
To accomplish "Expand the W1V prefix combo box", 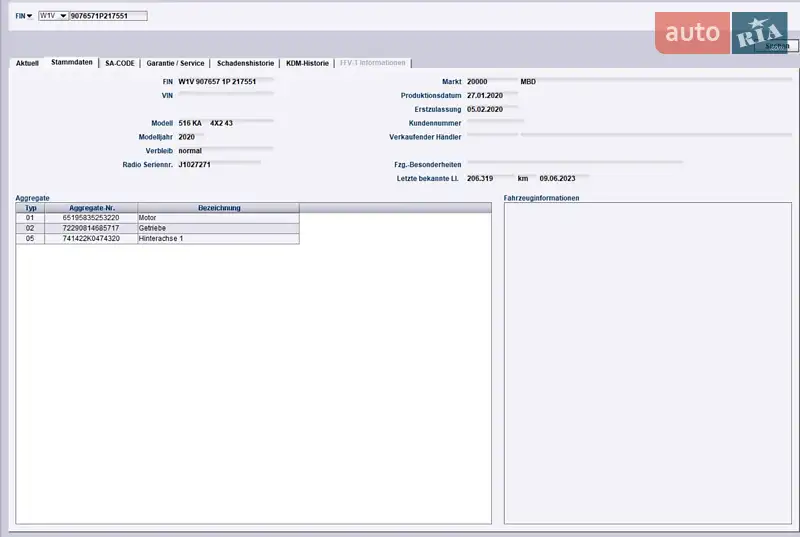I will point(63,16).
